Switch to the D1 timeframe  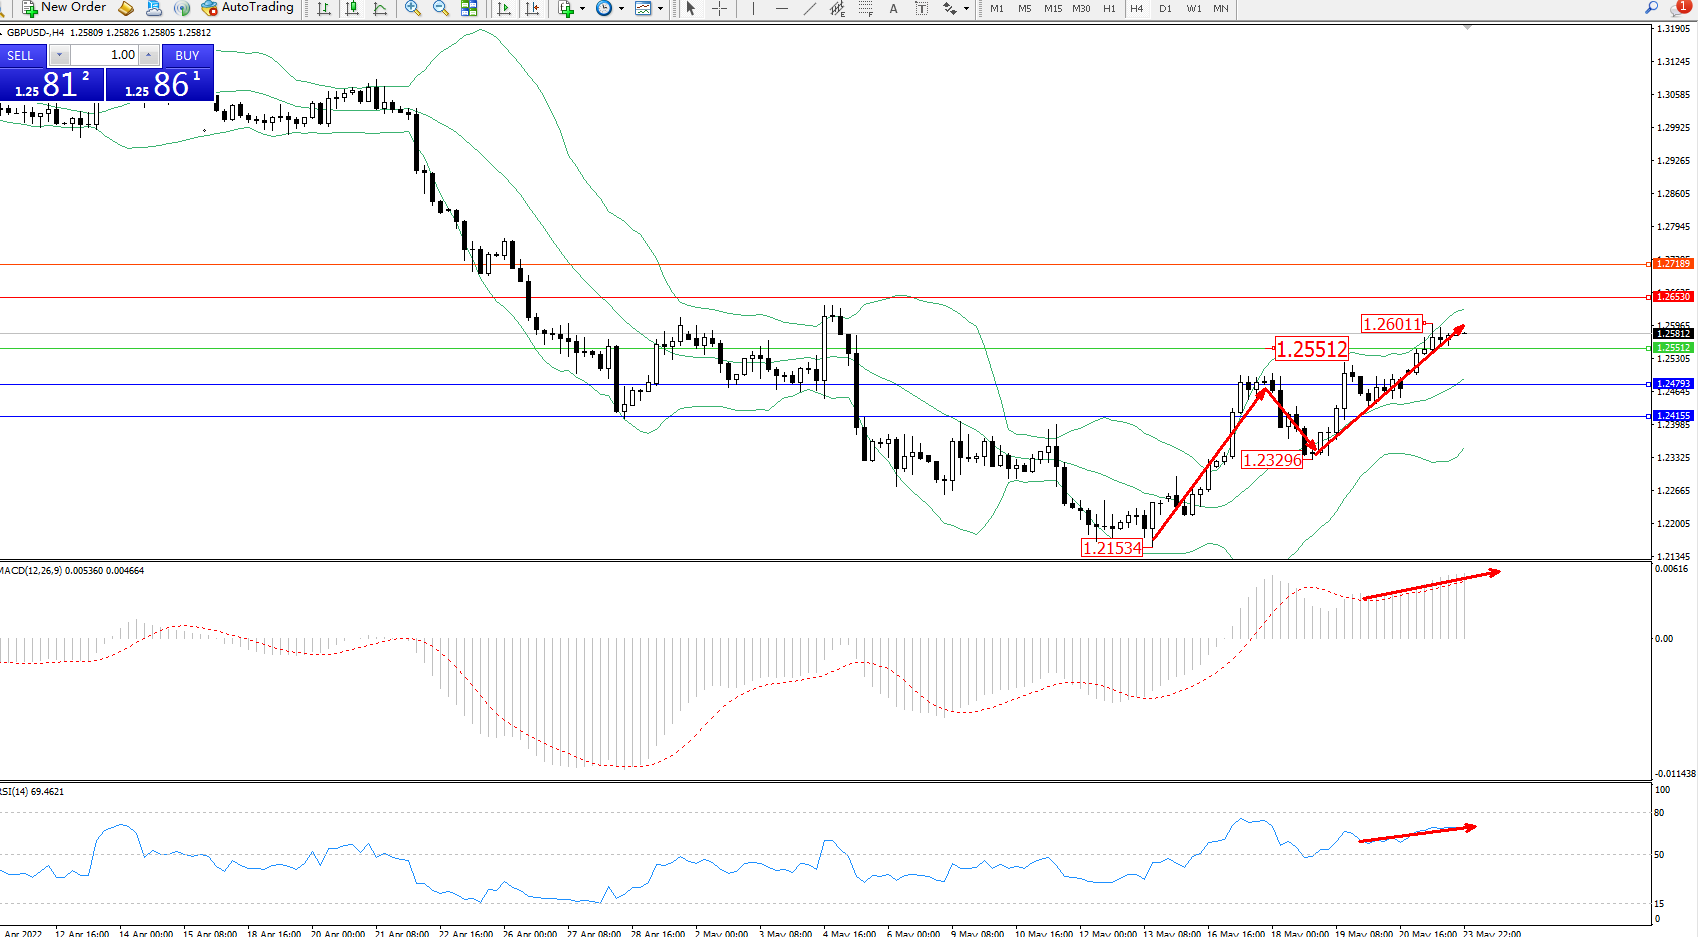1165,8
